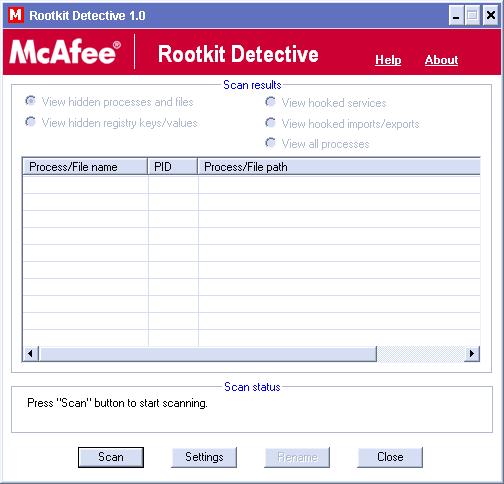Click the McAfee M icon in title bar
This screenshot has width=504, height=484.
(x=16, y=15)
